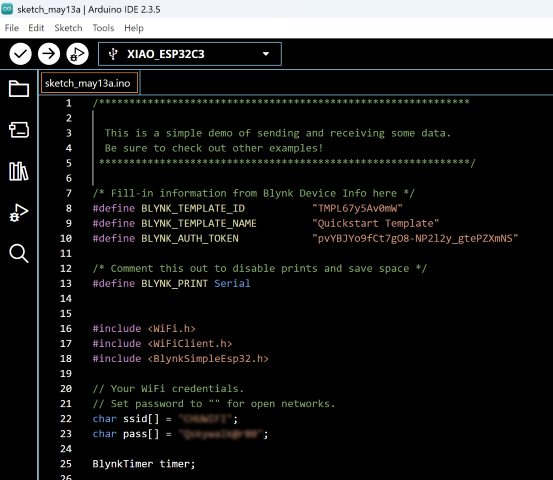
Task: Click line number 22 in gutter
Action: click(66, 419)
